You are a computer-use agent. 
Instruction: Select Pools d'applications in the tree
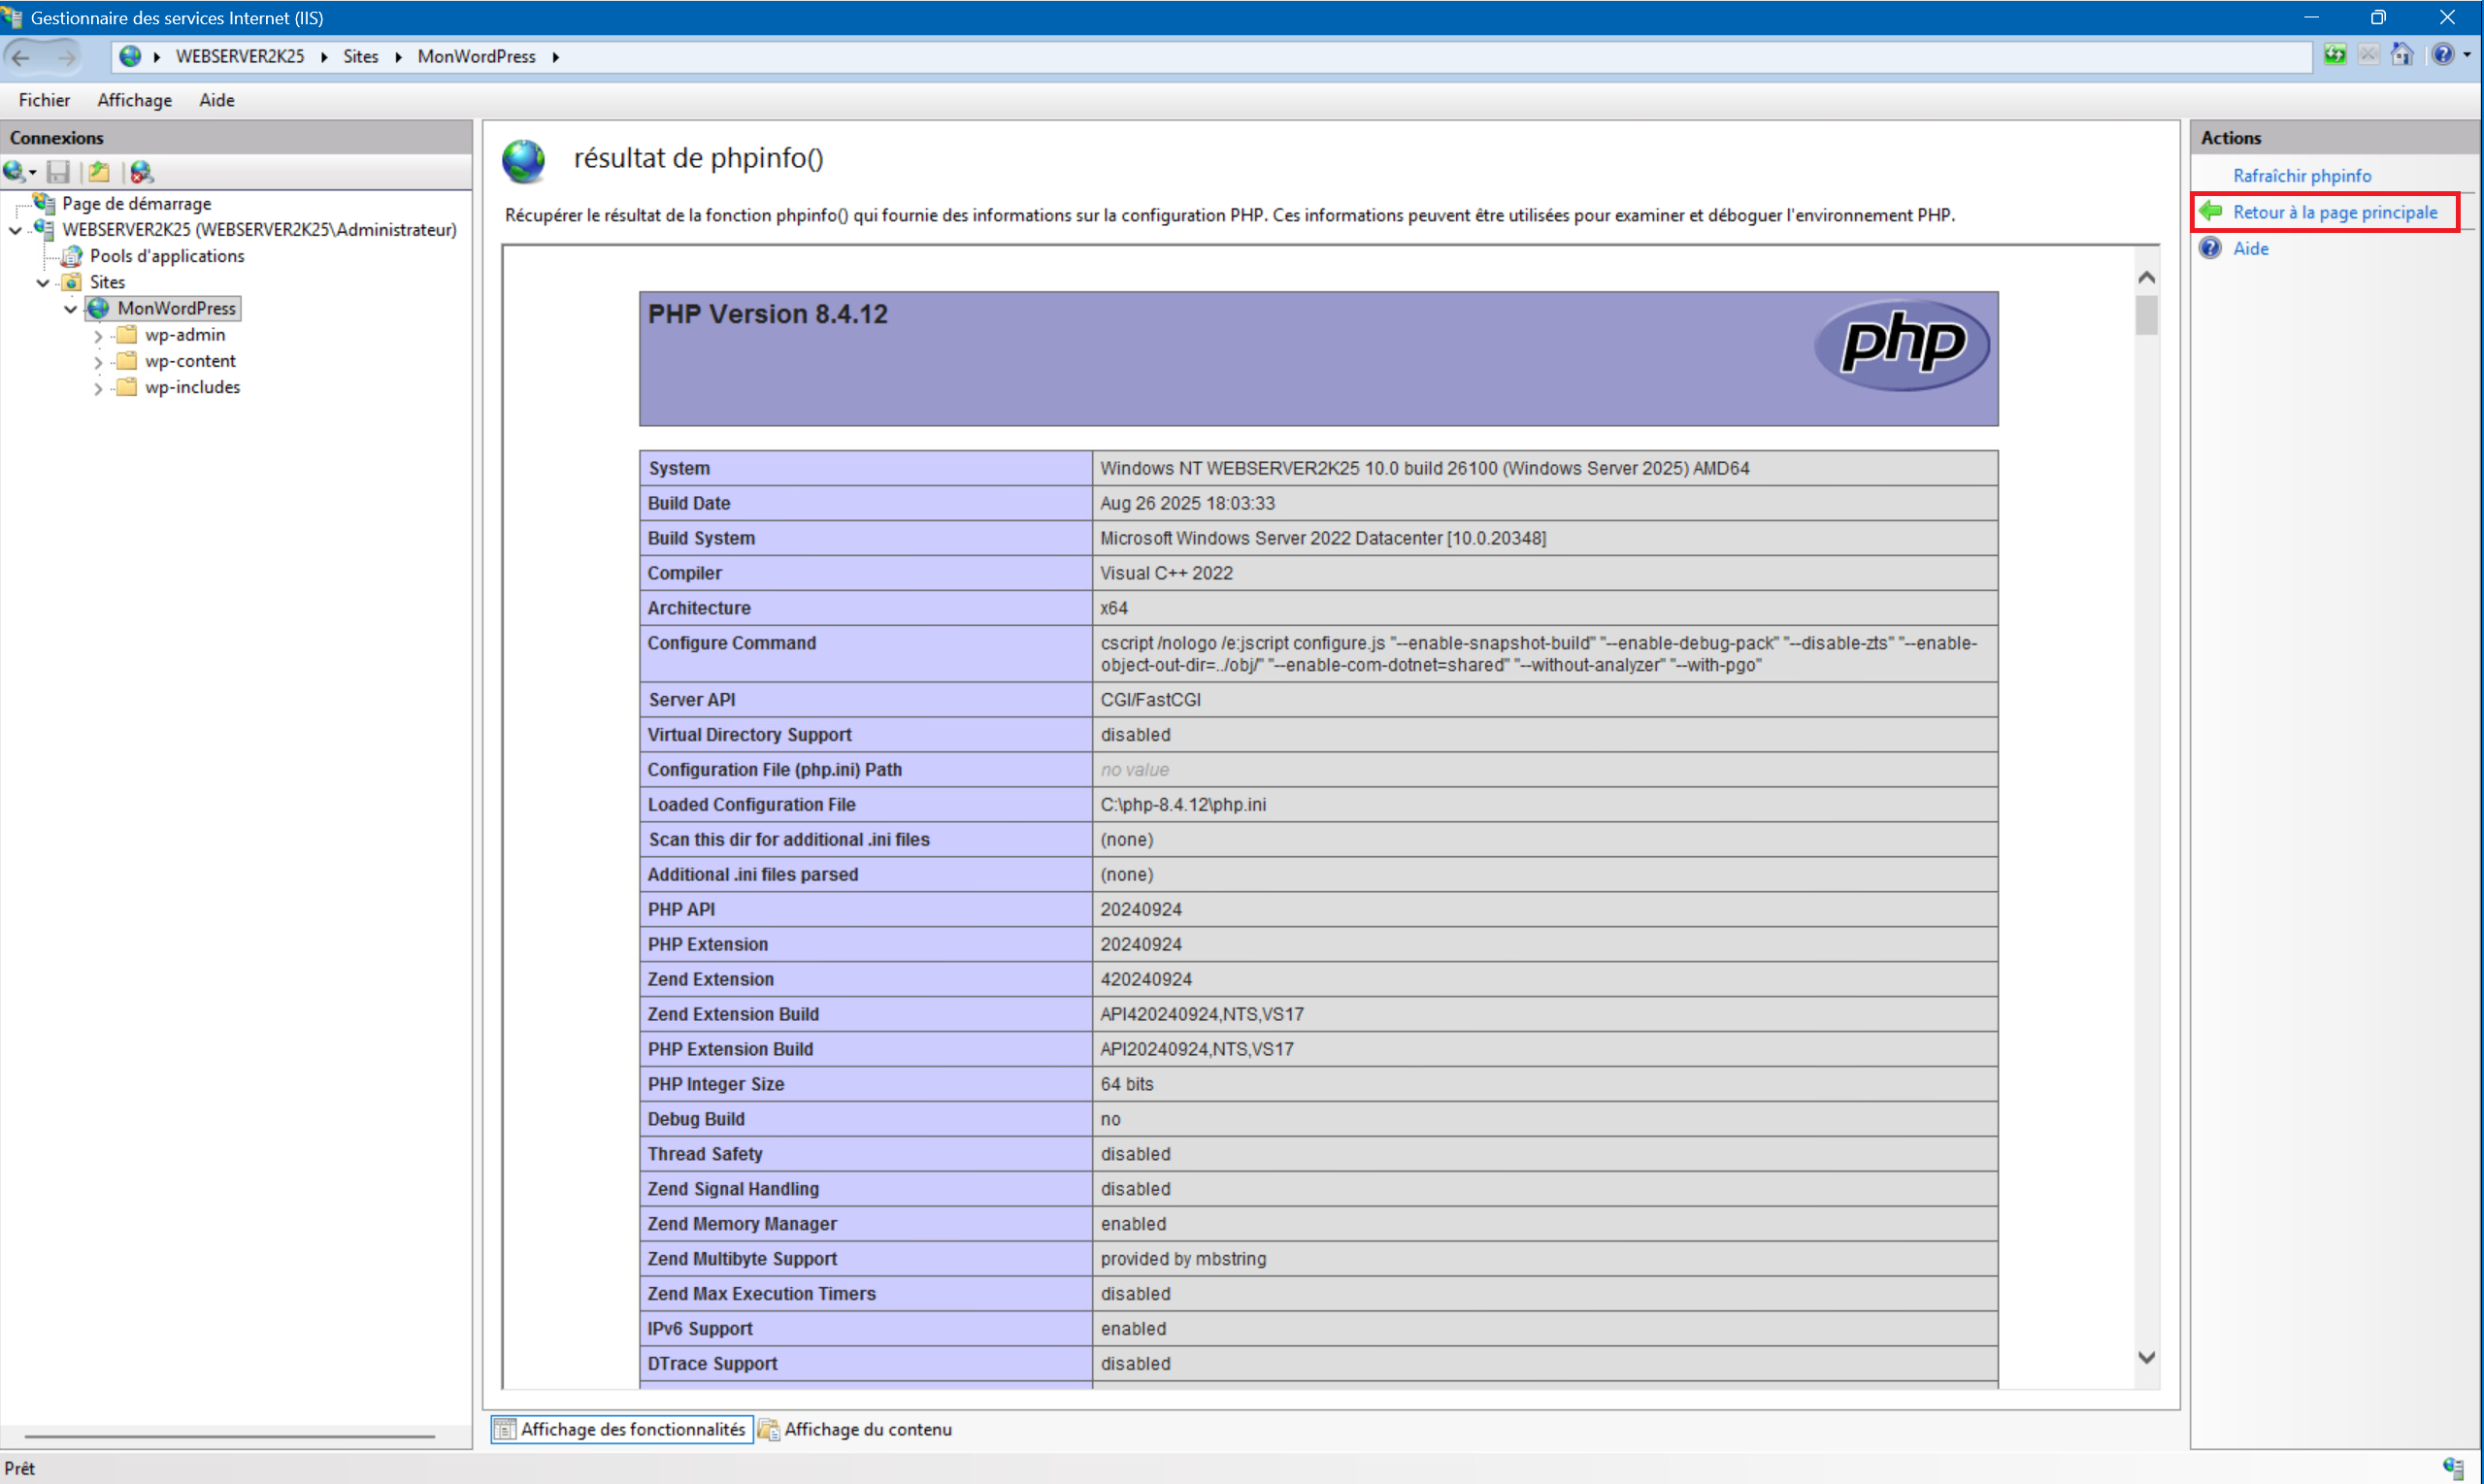pyautogui.click(x=166, y=256)
